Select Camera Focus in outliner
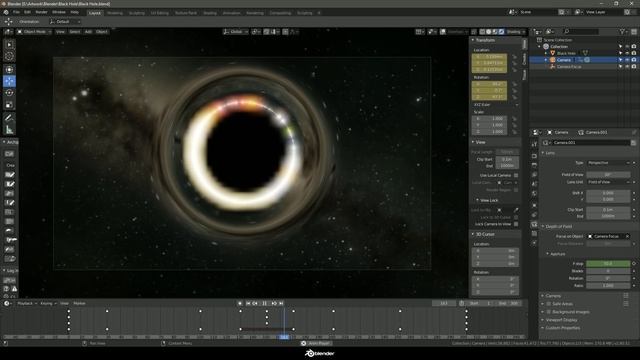 tap(569, 67)
